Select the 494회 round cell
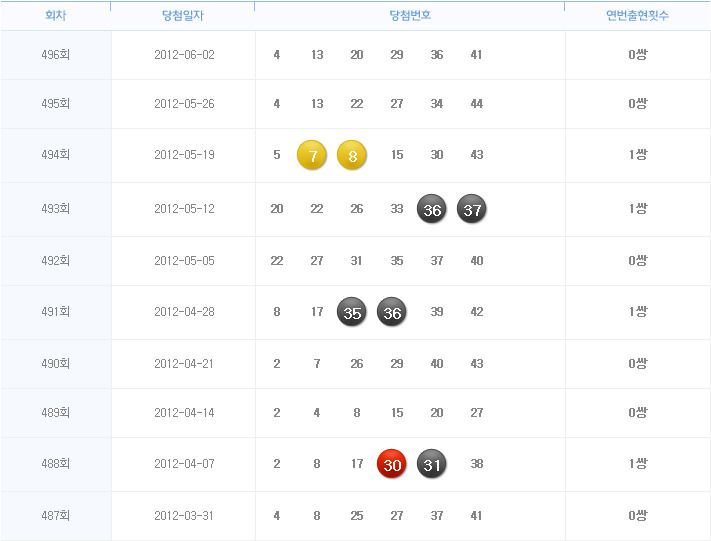 click(x=56, y=155)
